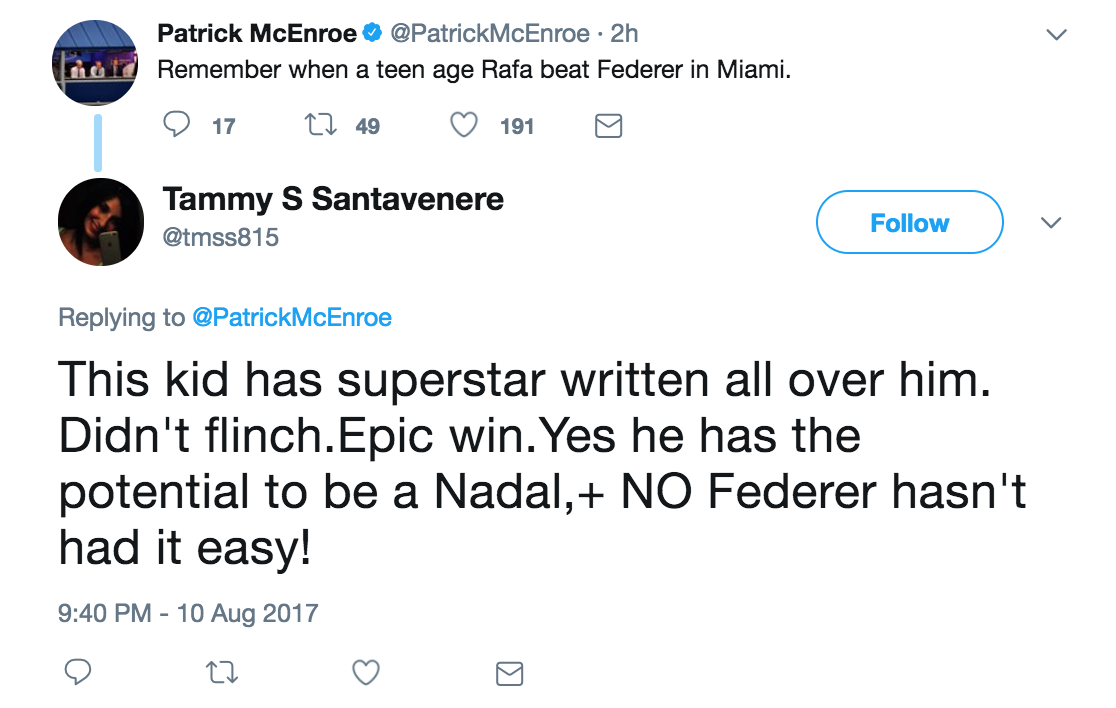1116x708 pixels.
Task: Open verified badge next to Patrick McEnroe
Action: click(x=371, y=34)
